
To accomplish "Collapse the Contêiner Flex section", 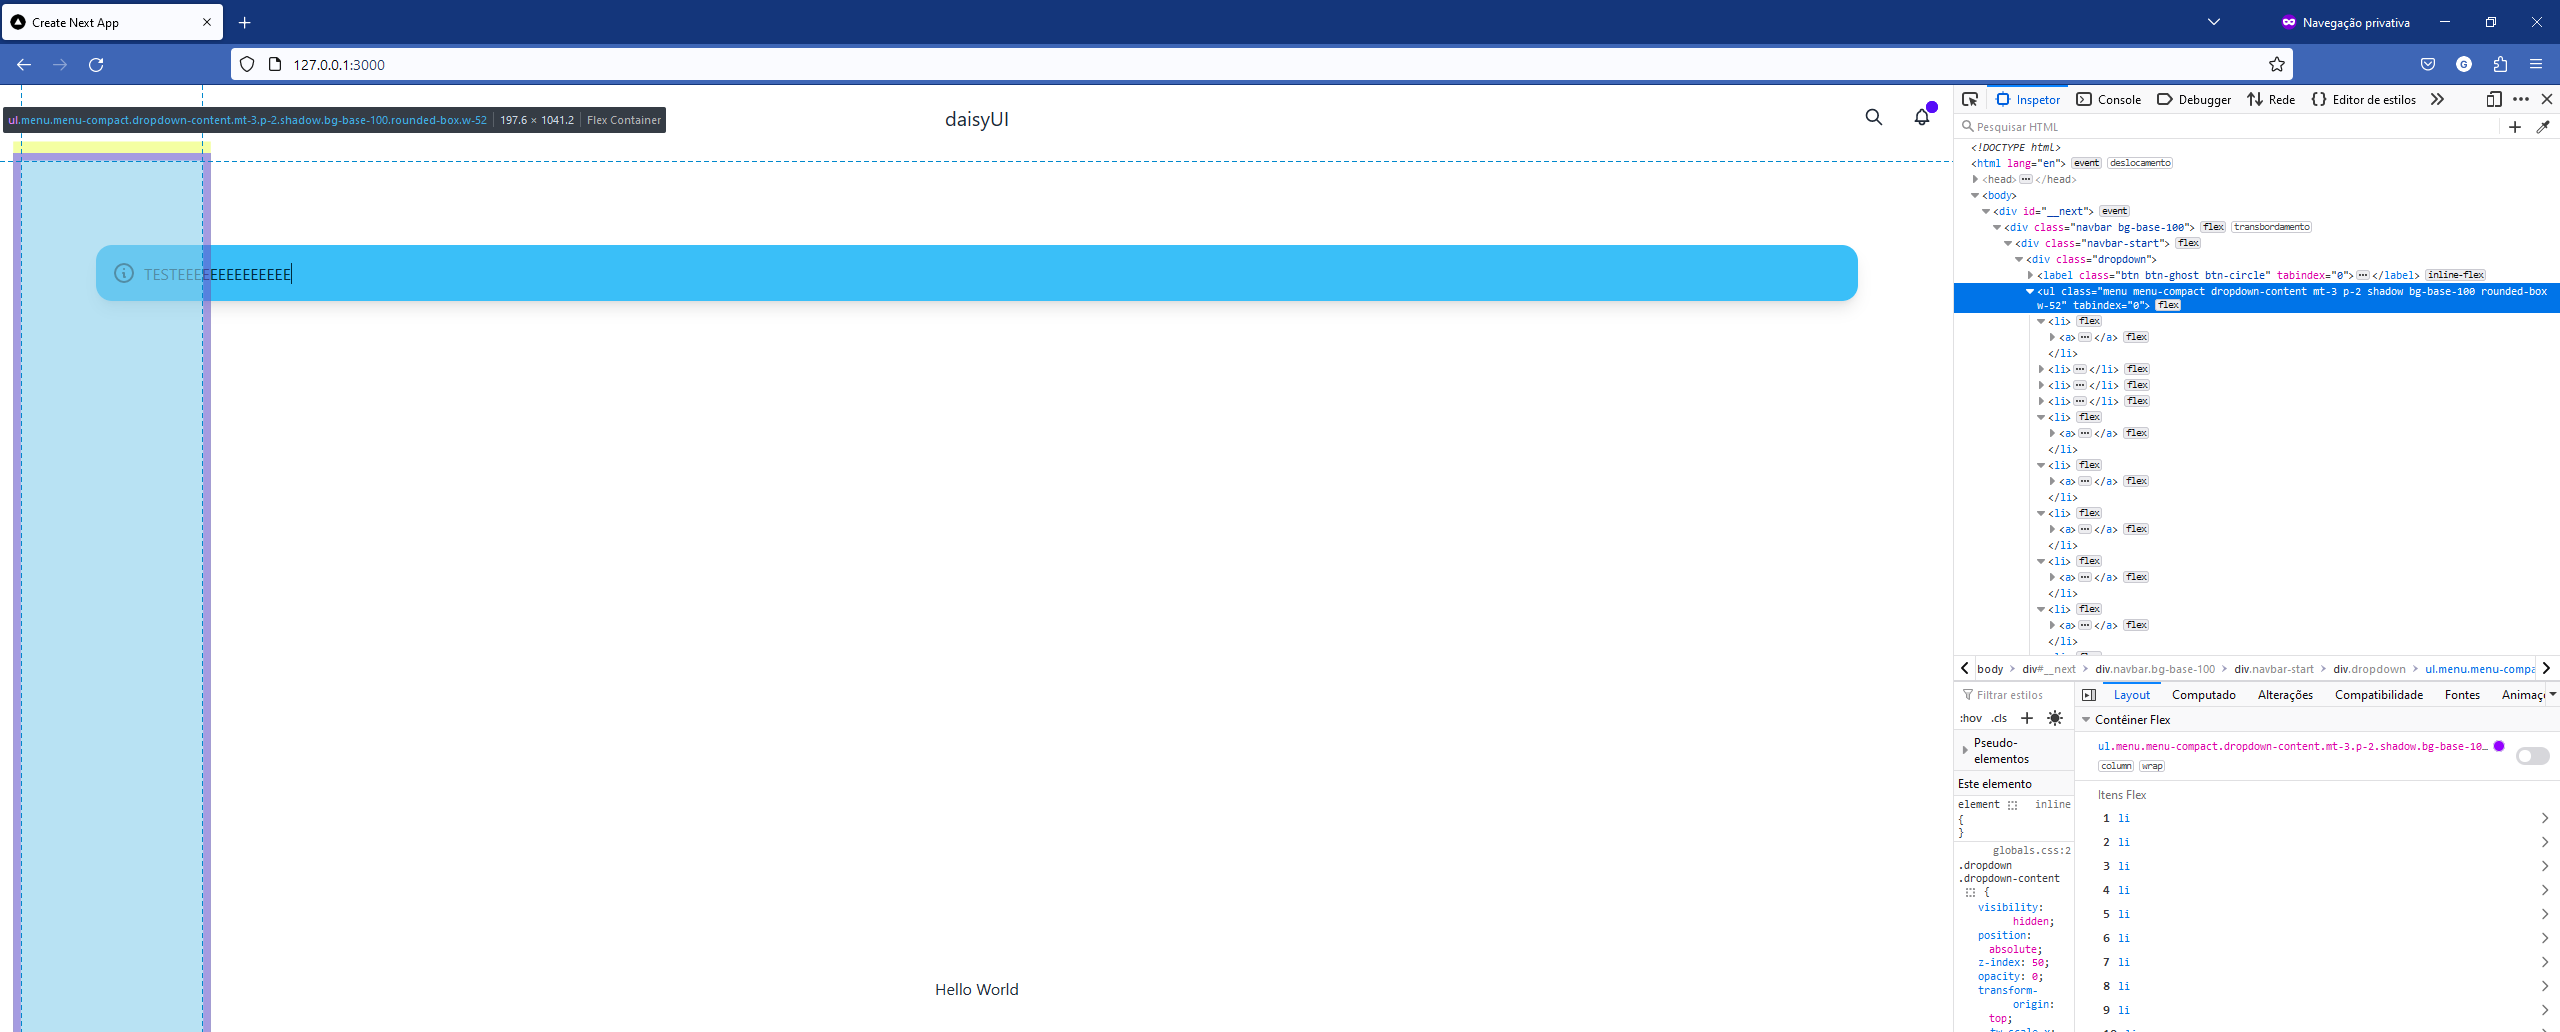I will coord(2087,719).
